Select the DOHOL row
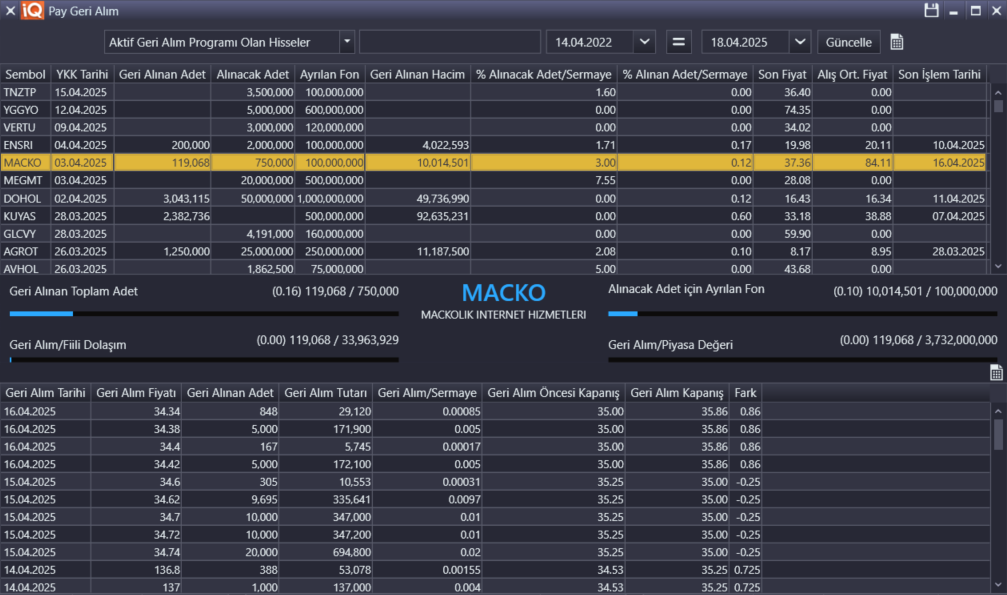Screen dimensions: 1007x595 click(x=493, y=199)
